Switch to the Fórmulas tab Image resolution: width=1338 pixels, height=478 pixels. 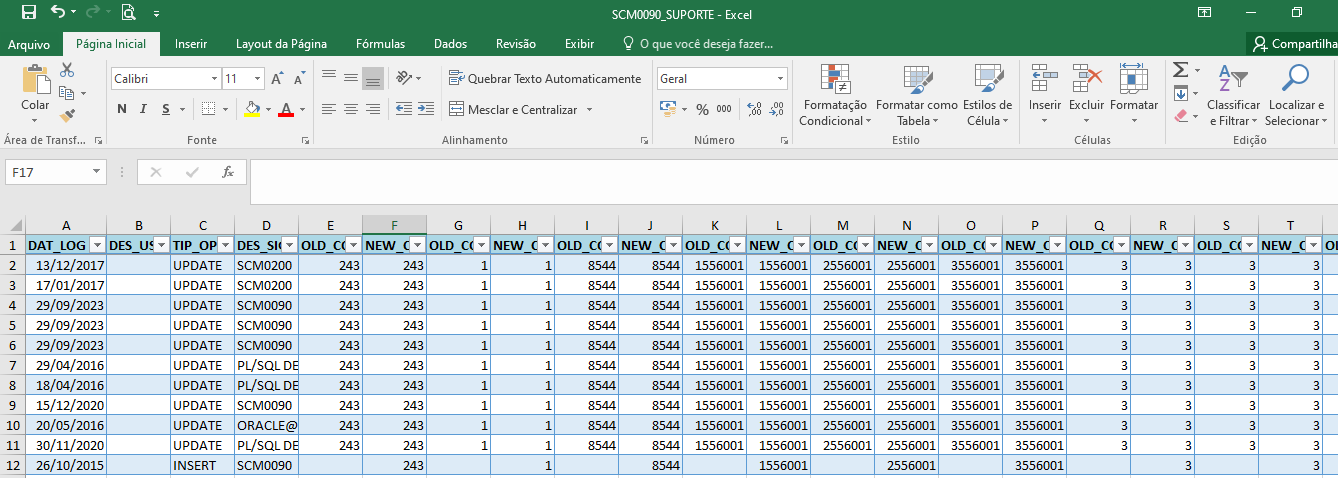pos(380,44)
